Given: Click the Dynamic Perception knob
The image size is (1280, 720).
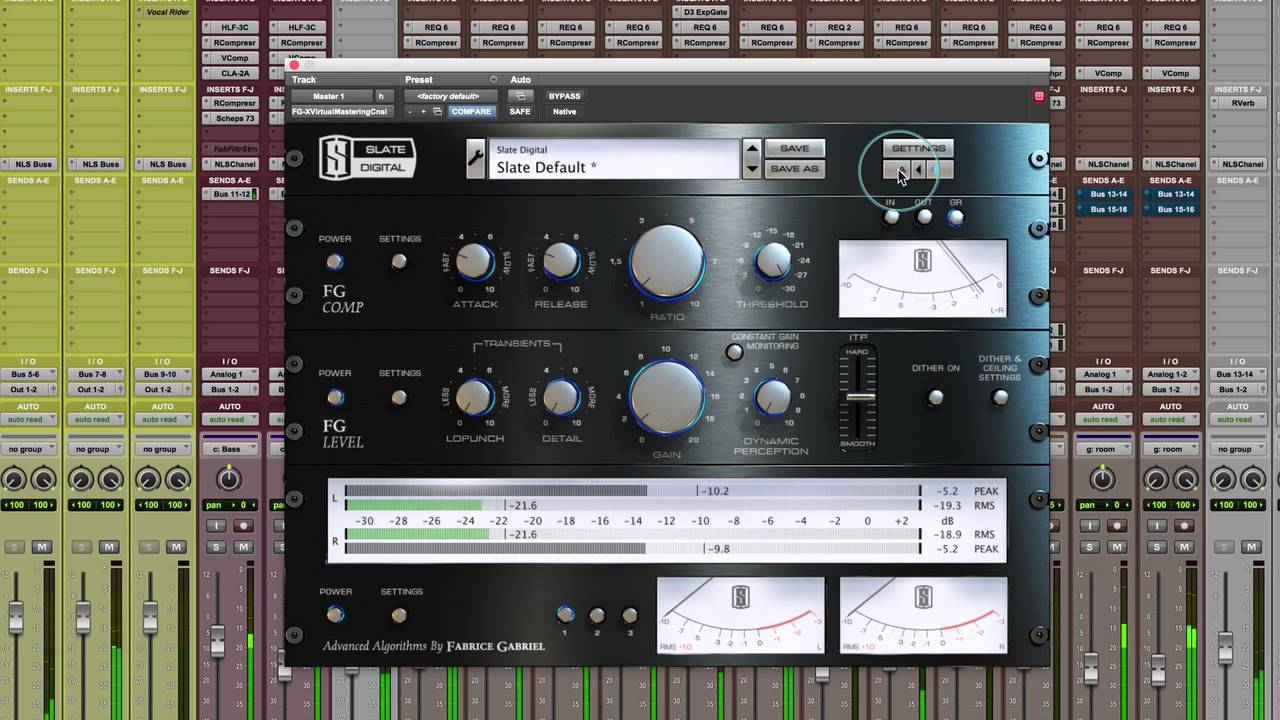Looking at the screenshot, I should pyautogui.click(x=772, y=396).
